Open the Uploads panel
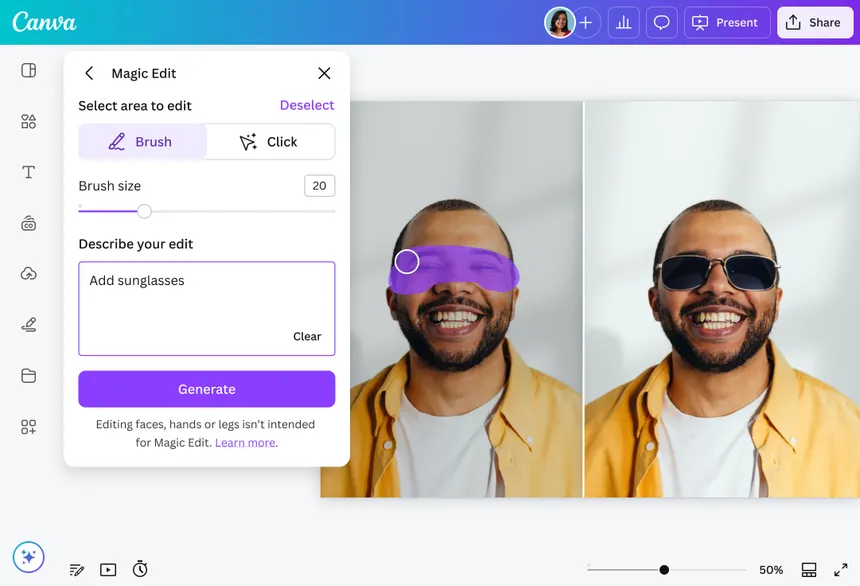The height and width of the screenshot is (586, 860). pyautogui.click(x=28, y=273)
